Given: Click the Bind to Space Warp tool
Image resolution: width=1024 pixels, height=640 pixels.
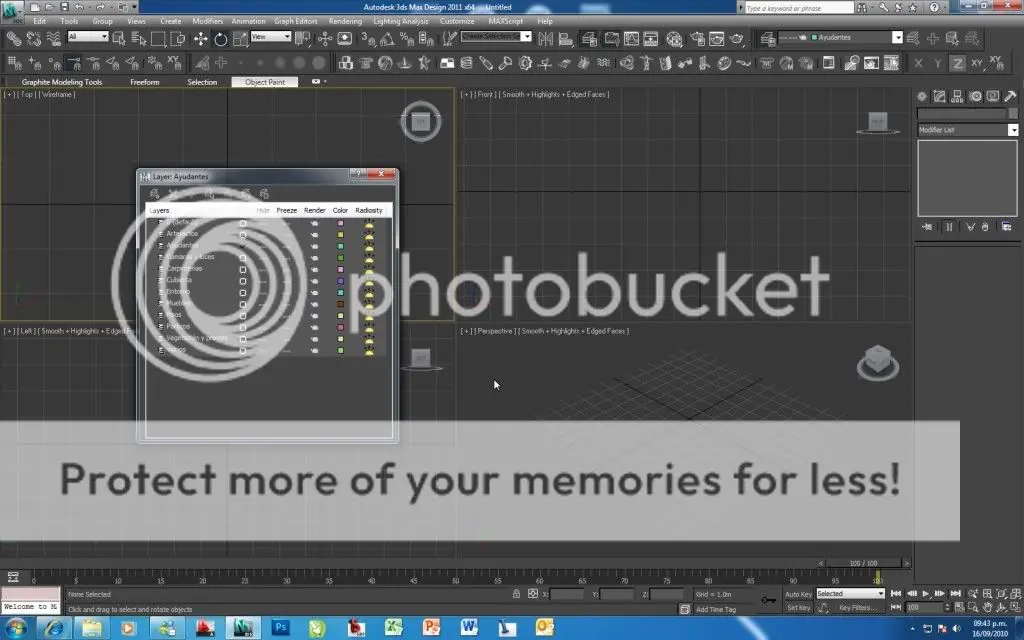Looking at the screenshot, I should [53, 39].
